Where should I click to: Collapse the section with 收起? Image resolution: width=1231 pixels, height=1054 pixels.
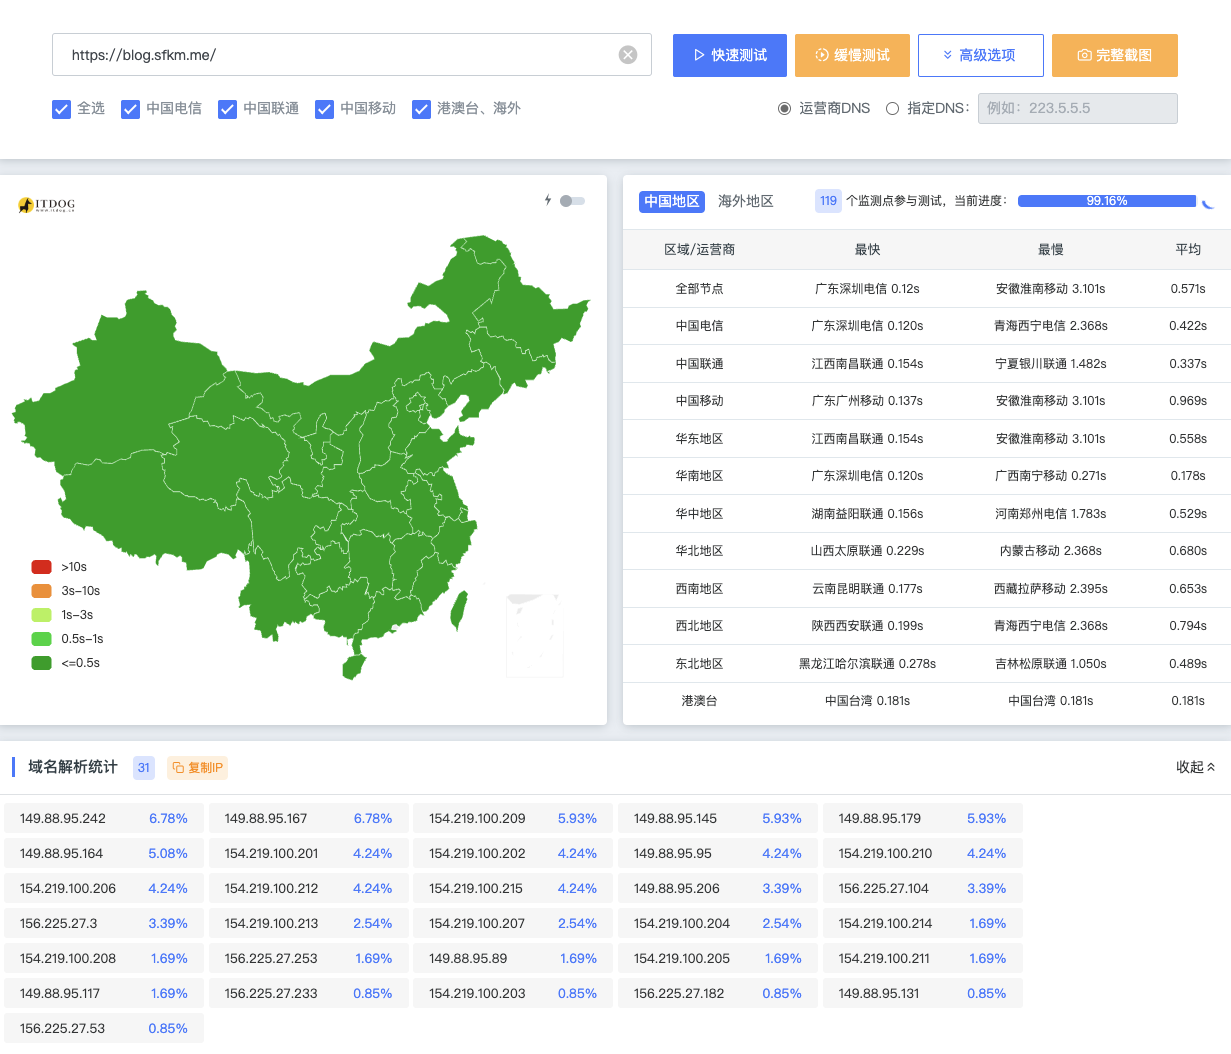point(1196,767)
